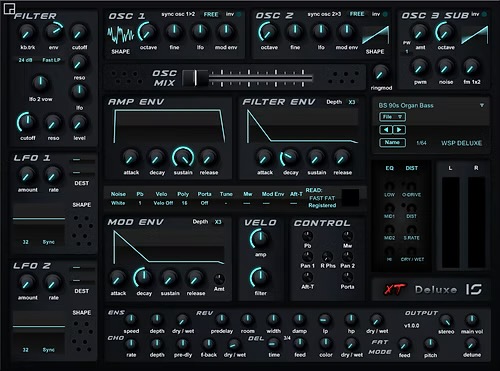
Task: Change the Velo Off setting
Action: tap(163, 203)
